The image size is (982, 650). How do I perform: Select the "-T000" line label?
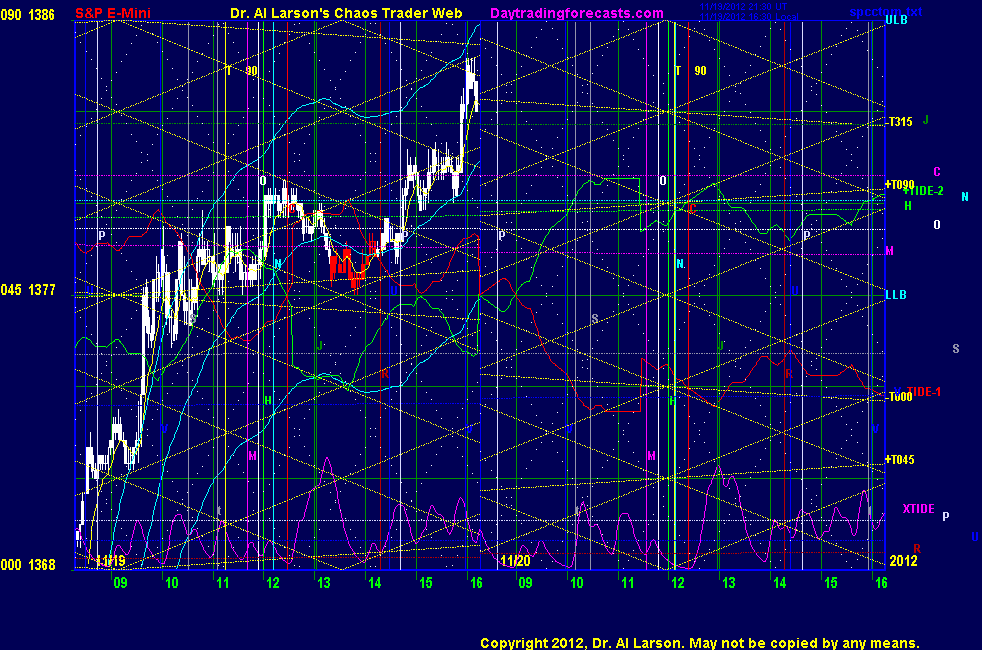coord(899,397)
